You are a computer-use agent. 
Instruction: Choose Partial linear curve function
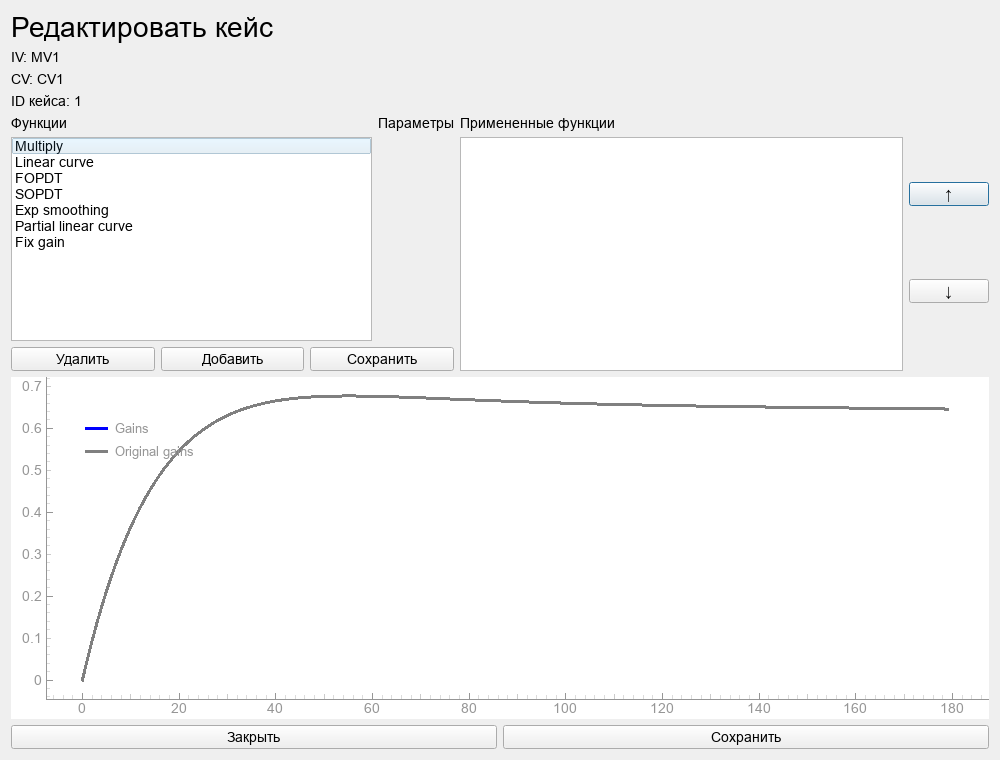pos(191,226)
